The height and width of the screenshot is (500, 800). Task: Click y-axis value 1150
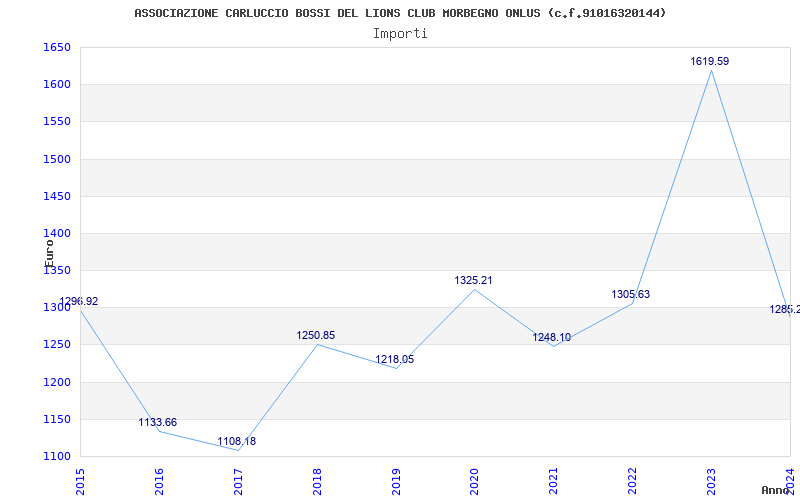tap(57, 419)
